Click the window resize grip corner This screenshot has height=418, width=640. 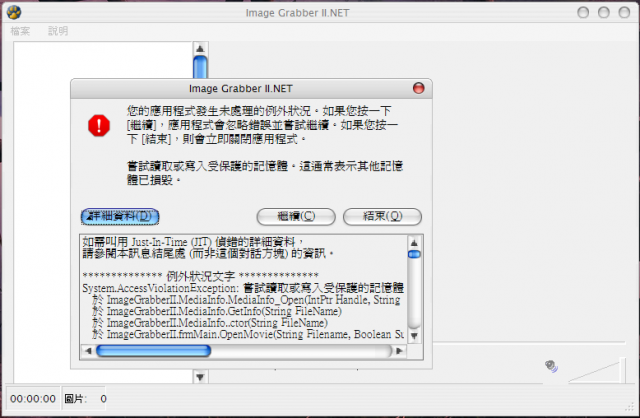(x=630, y=407)
